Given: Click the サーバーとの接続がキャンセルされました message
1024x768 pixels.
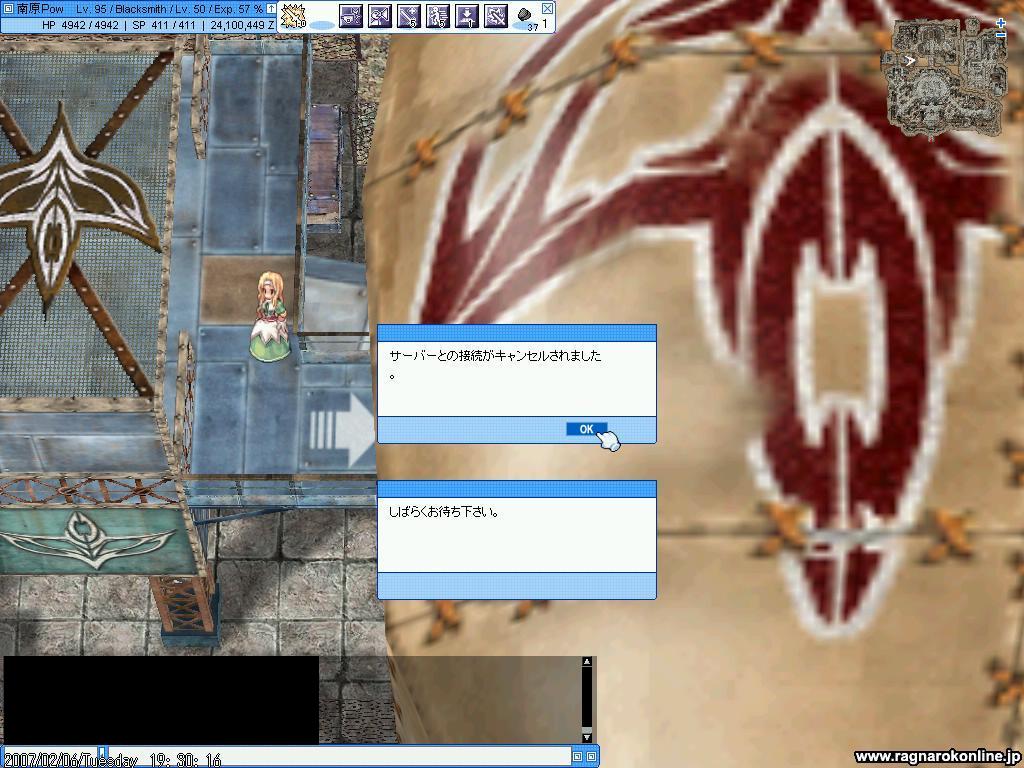Looking at the screenshot, I should (x=495, y=356).
